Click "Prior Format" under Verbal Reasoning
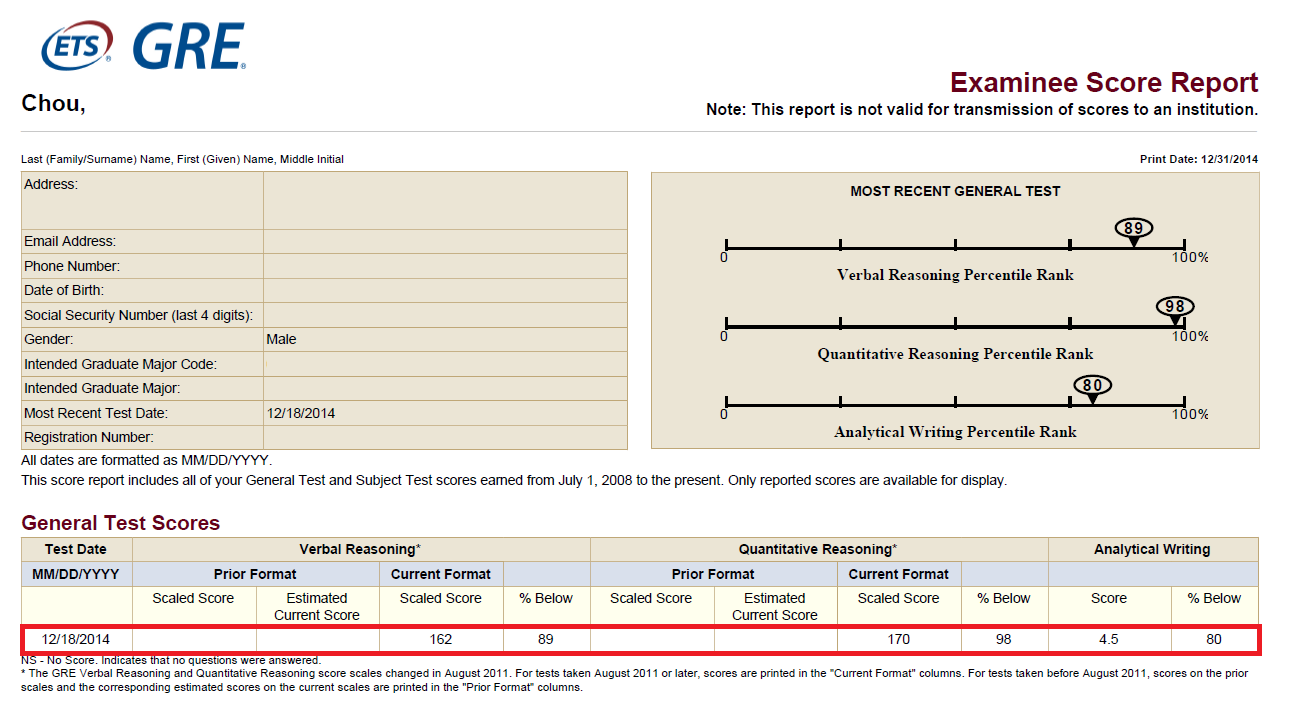Image resolution: width=1289 pixels, height=711 pixels. (255, 574)
